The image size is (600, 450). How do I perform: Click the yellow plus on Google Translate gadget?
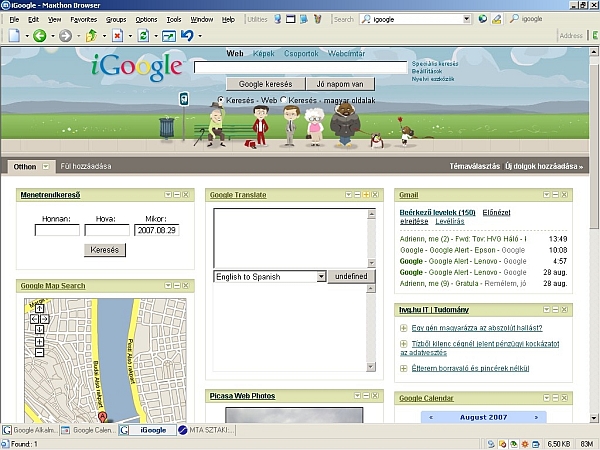366,195
